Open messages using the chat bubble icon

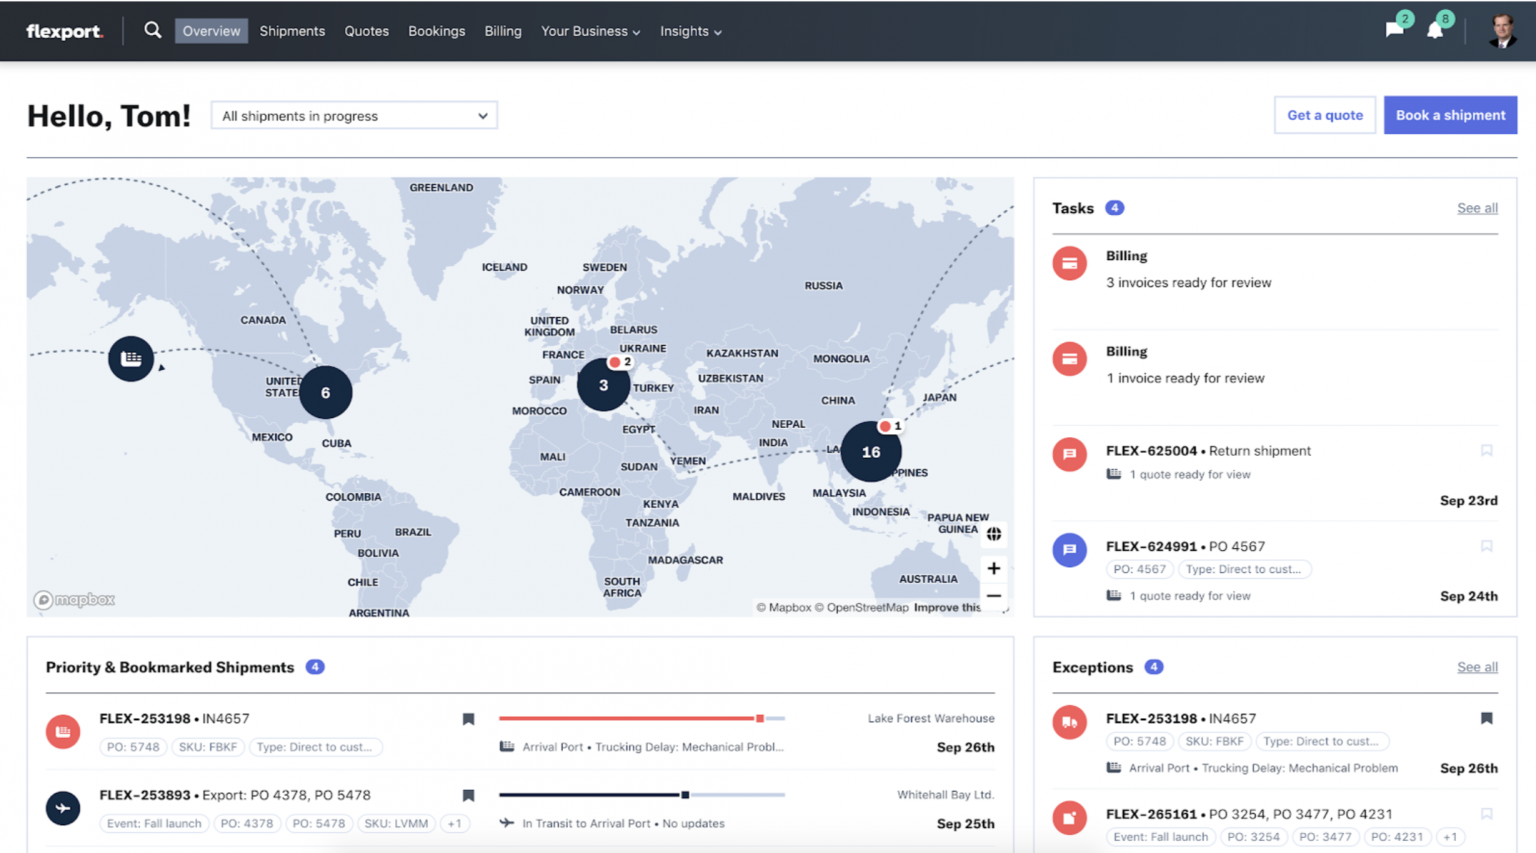coord(1394,29)
